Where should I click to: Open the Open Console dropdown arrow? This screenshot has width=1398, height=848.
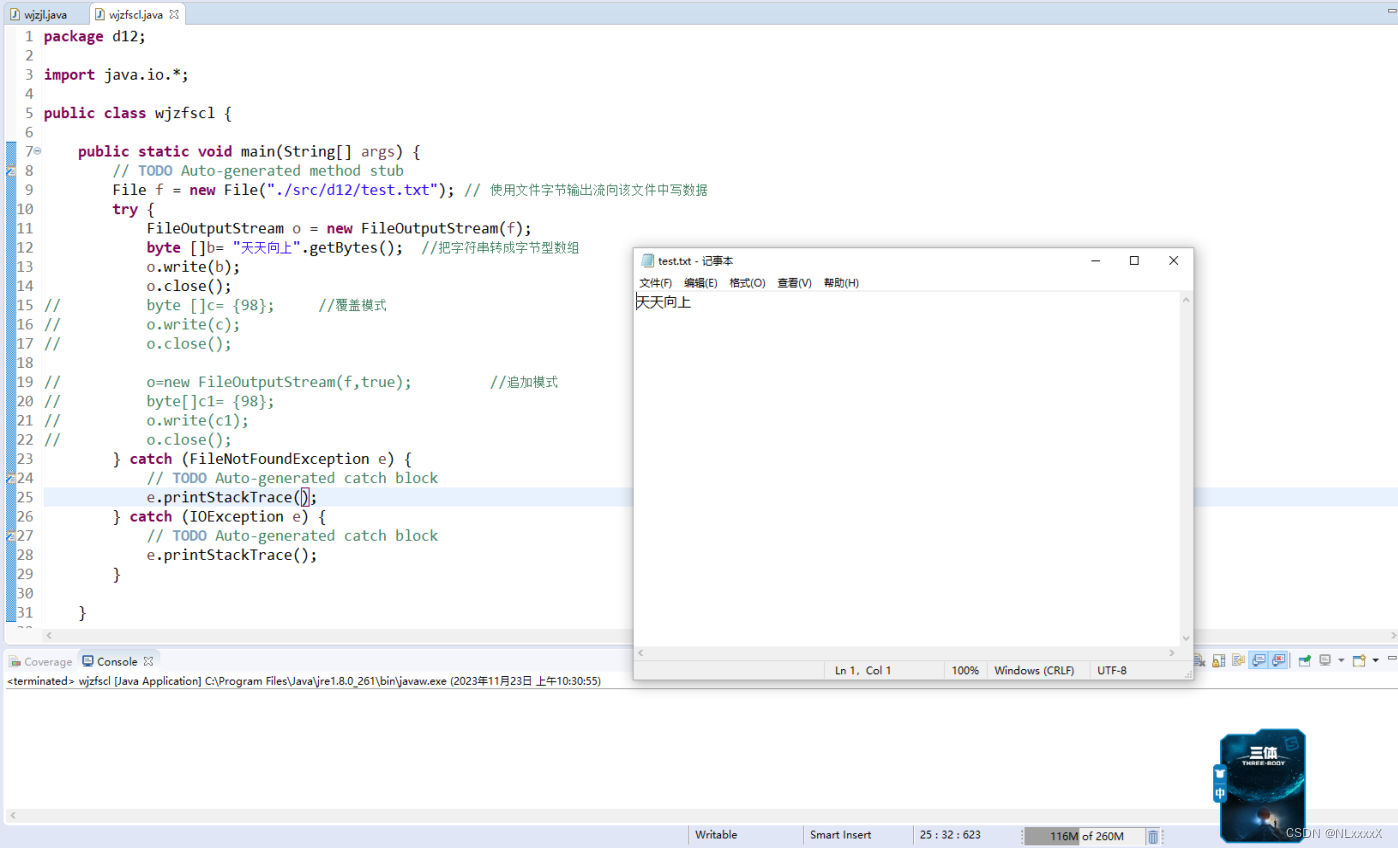[x=1375, y=660]
